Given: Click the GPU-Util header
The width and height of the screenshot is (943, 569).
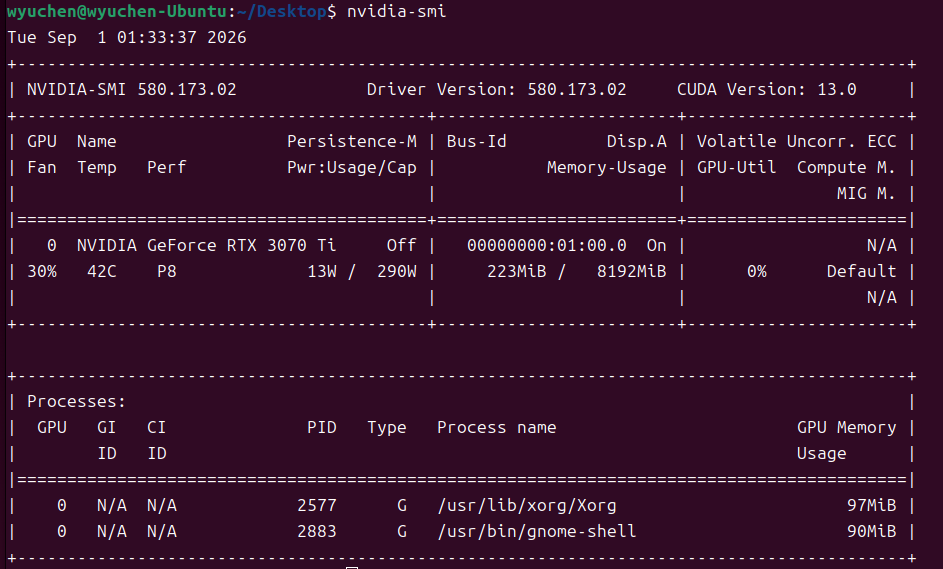Looking at the screenshot, I should (x=736, y=167).
